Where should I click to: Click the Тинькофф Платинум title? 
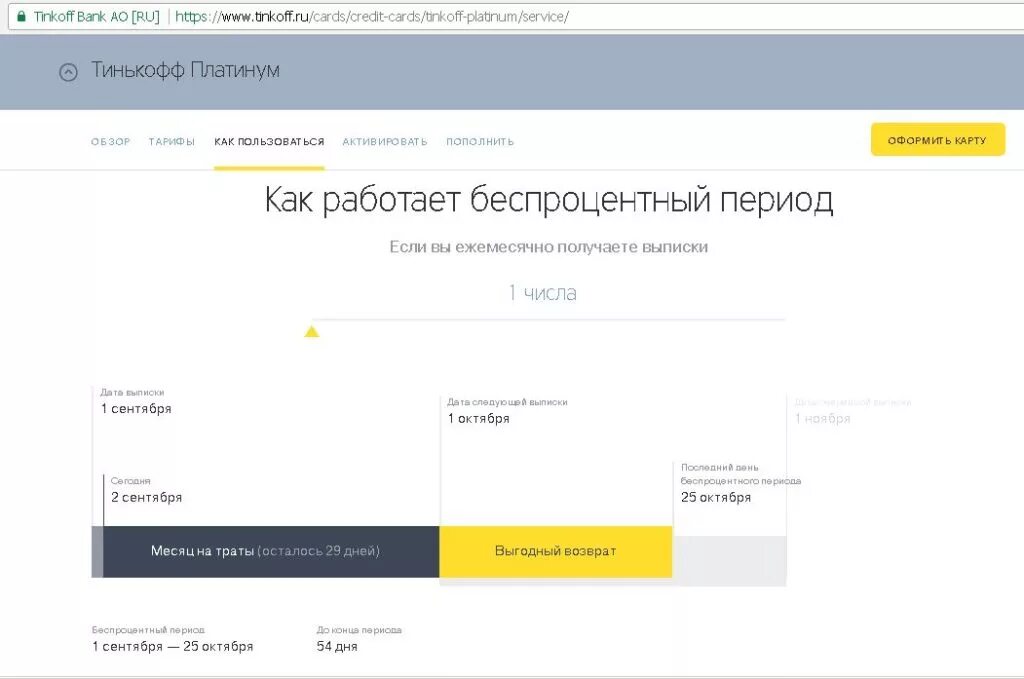[x=185, y=70]
